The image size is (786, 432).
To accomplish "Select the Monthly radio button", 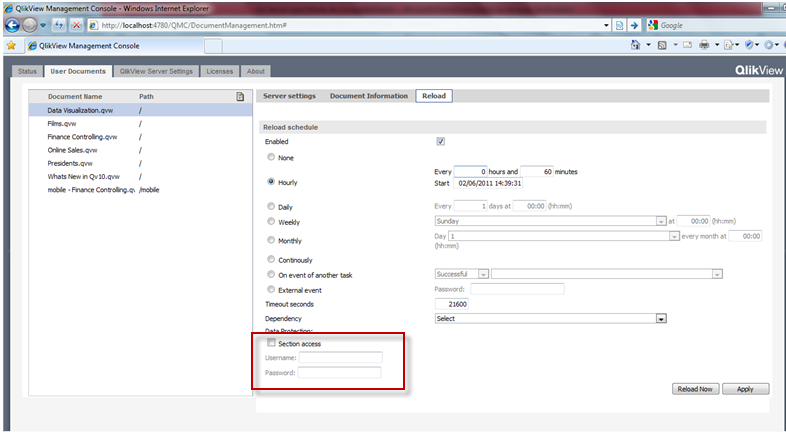I will pos(271,240).
